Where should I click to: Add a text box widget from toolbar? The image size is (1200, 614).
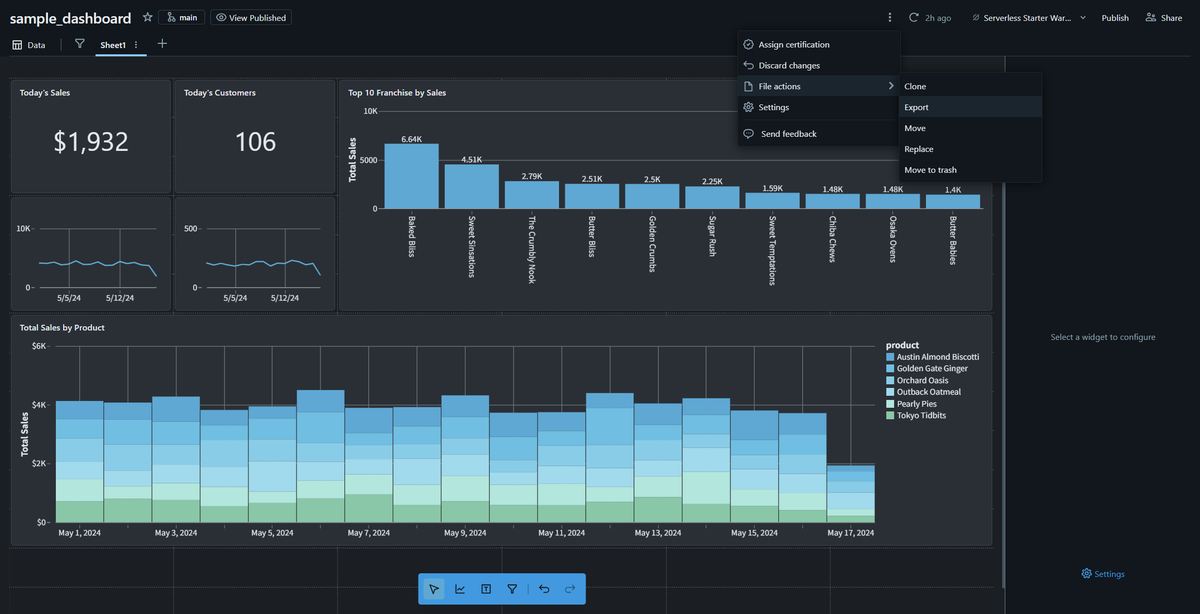click(x=486, y=589)
